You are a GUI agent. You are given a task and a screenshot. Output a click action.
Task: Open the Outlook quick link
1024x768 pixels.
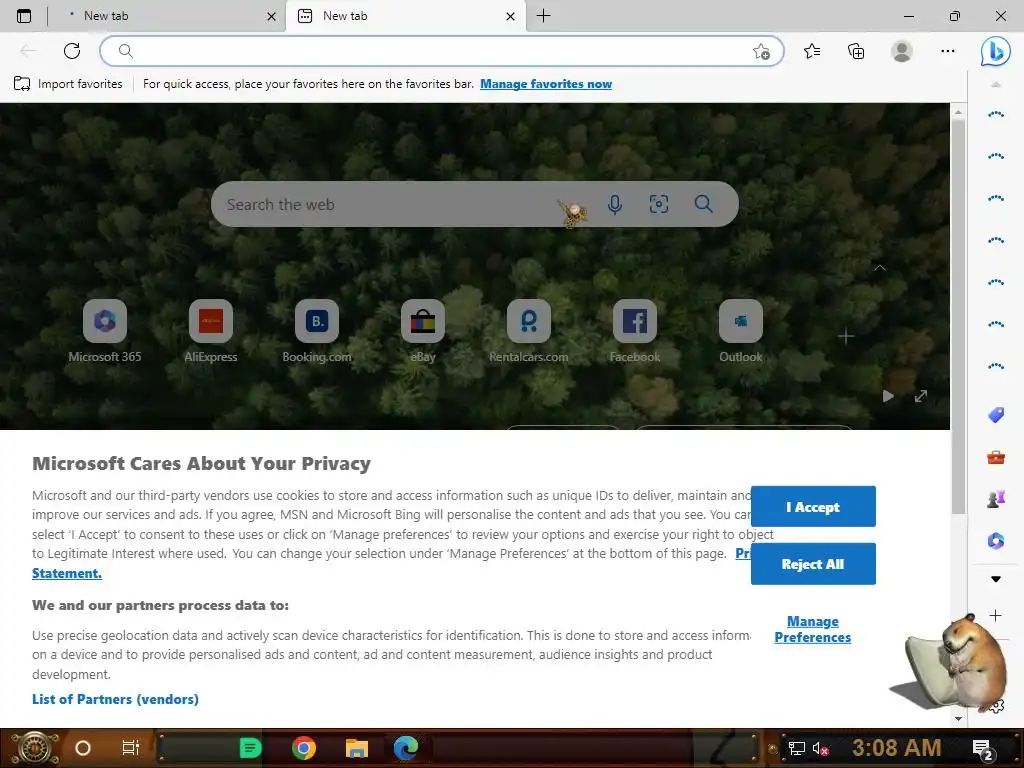pyautogui.click(x=741, y=331)
